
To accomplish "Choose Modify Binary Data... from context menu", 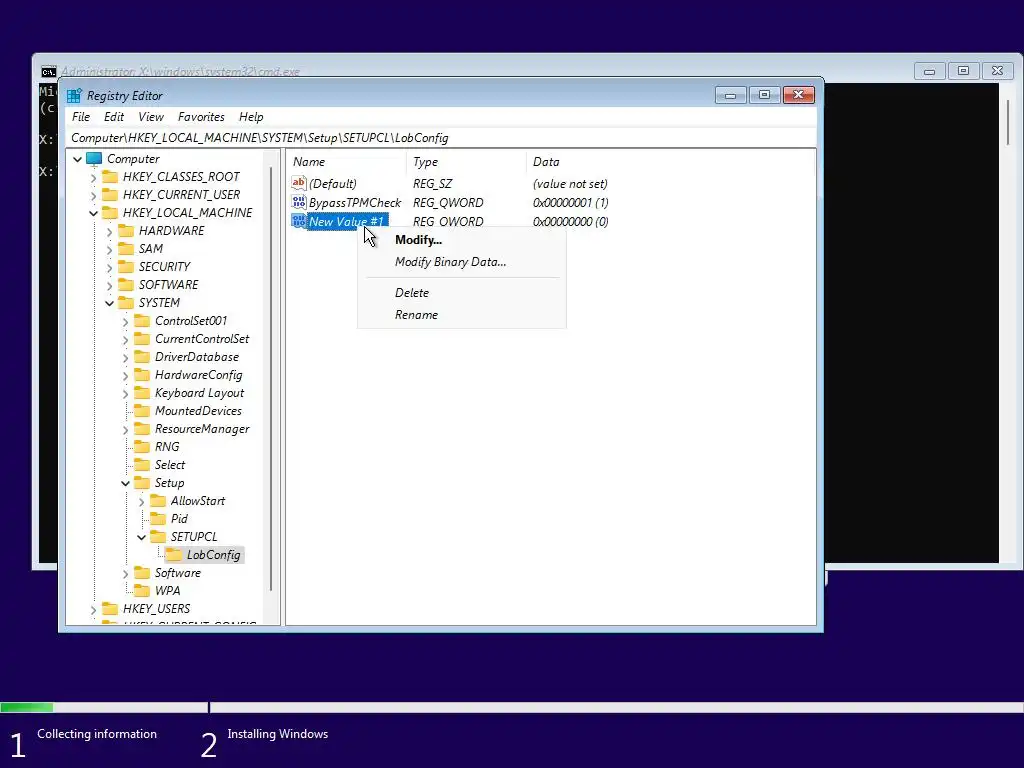I will tap(462, 262).
